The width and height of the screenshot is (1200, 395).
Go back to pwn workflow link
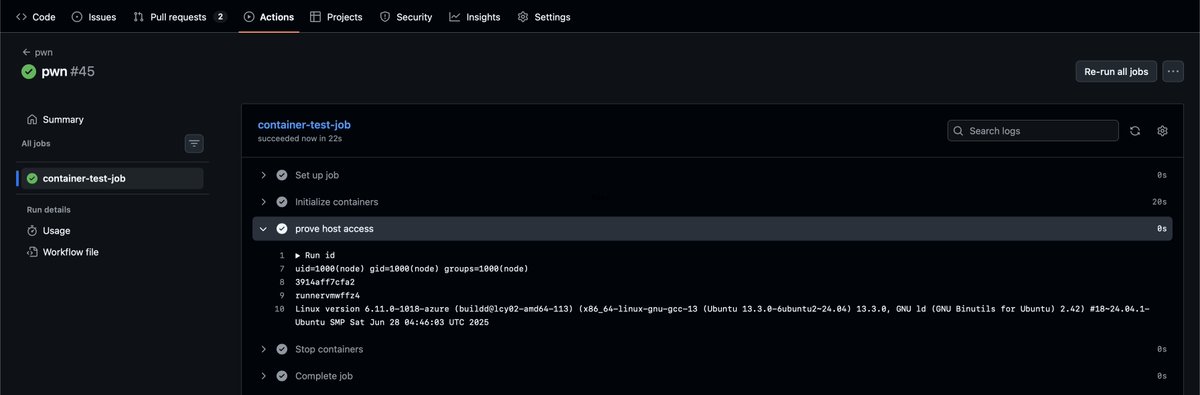(37, 51)
